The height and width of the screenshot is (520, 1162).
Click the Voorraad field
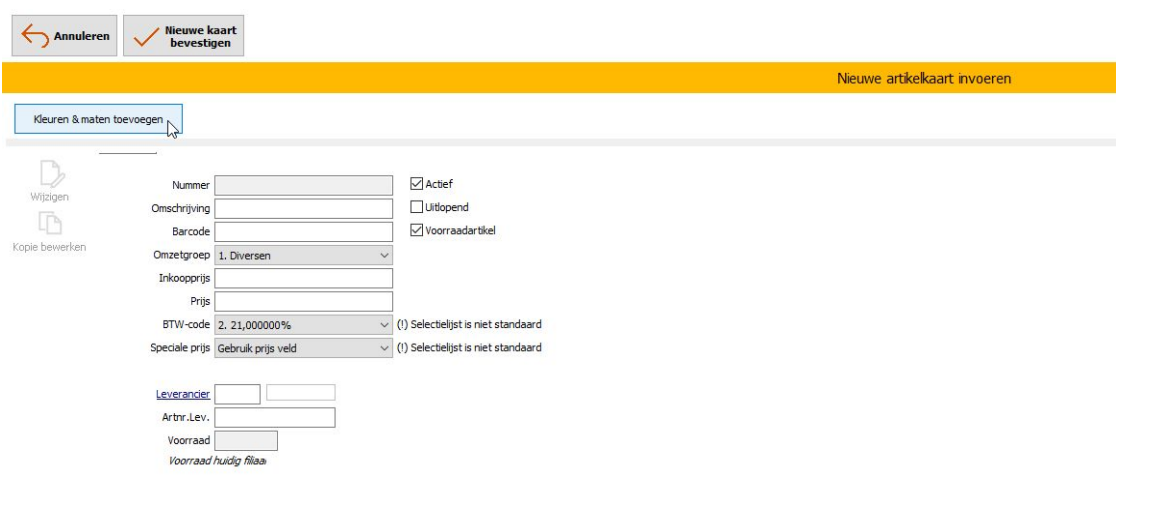(x=246, y=441)
